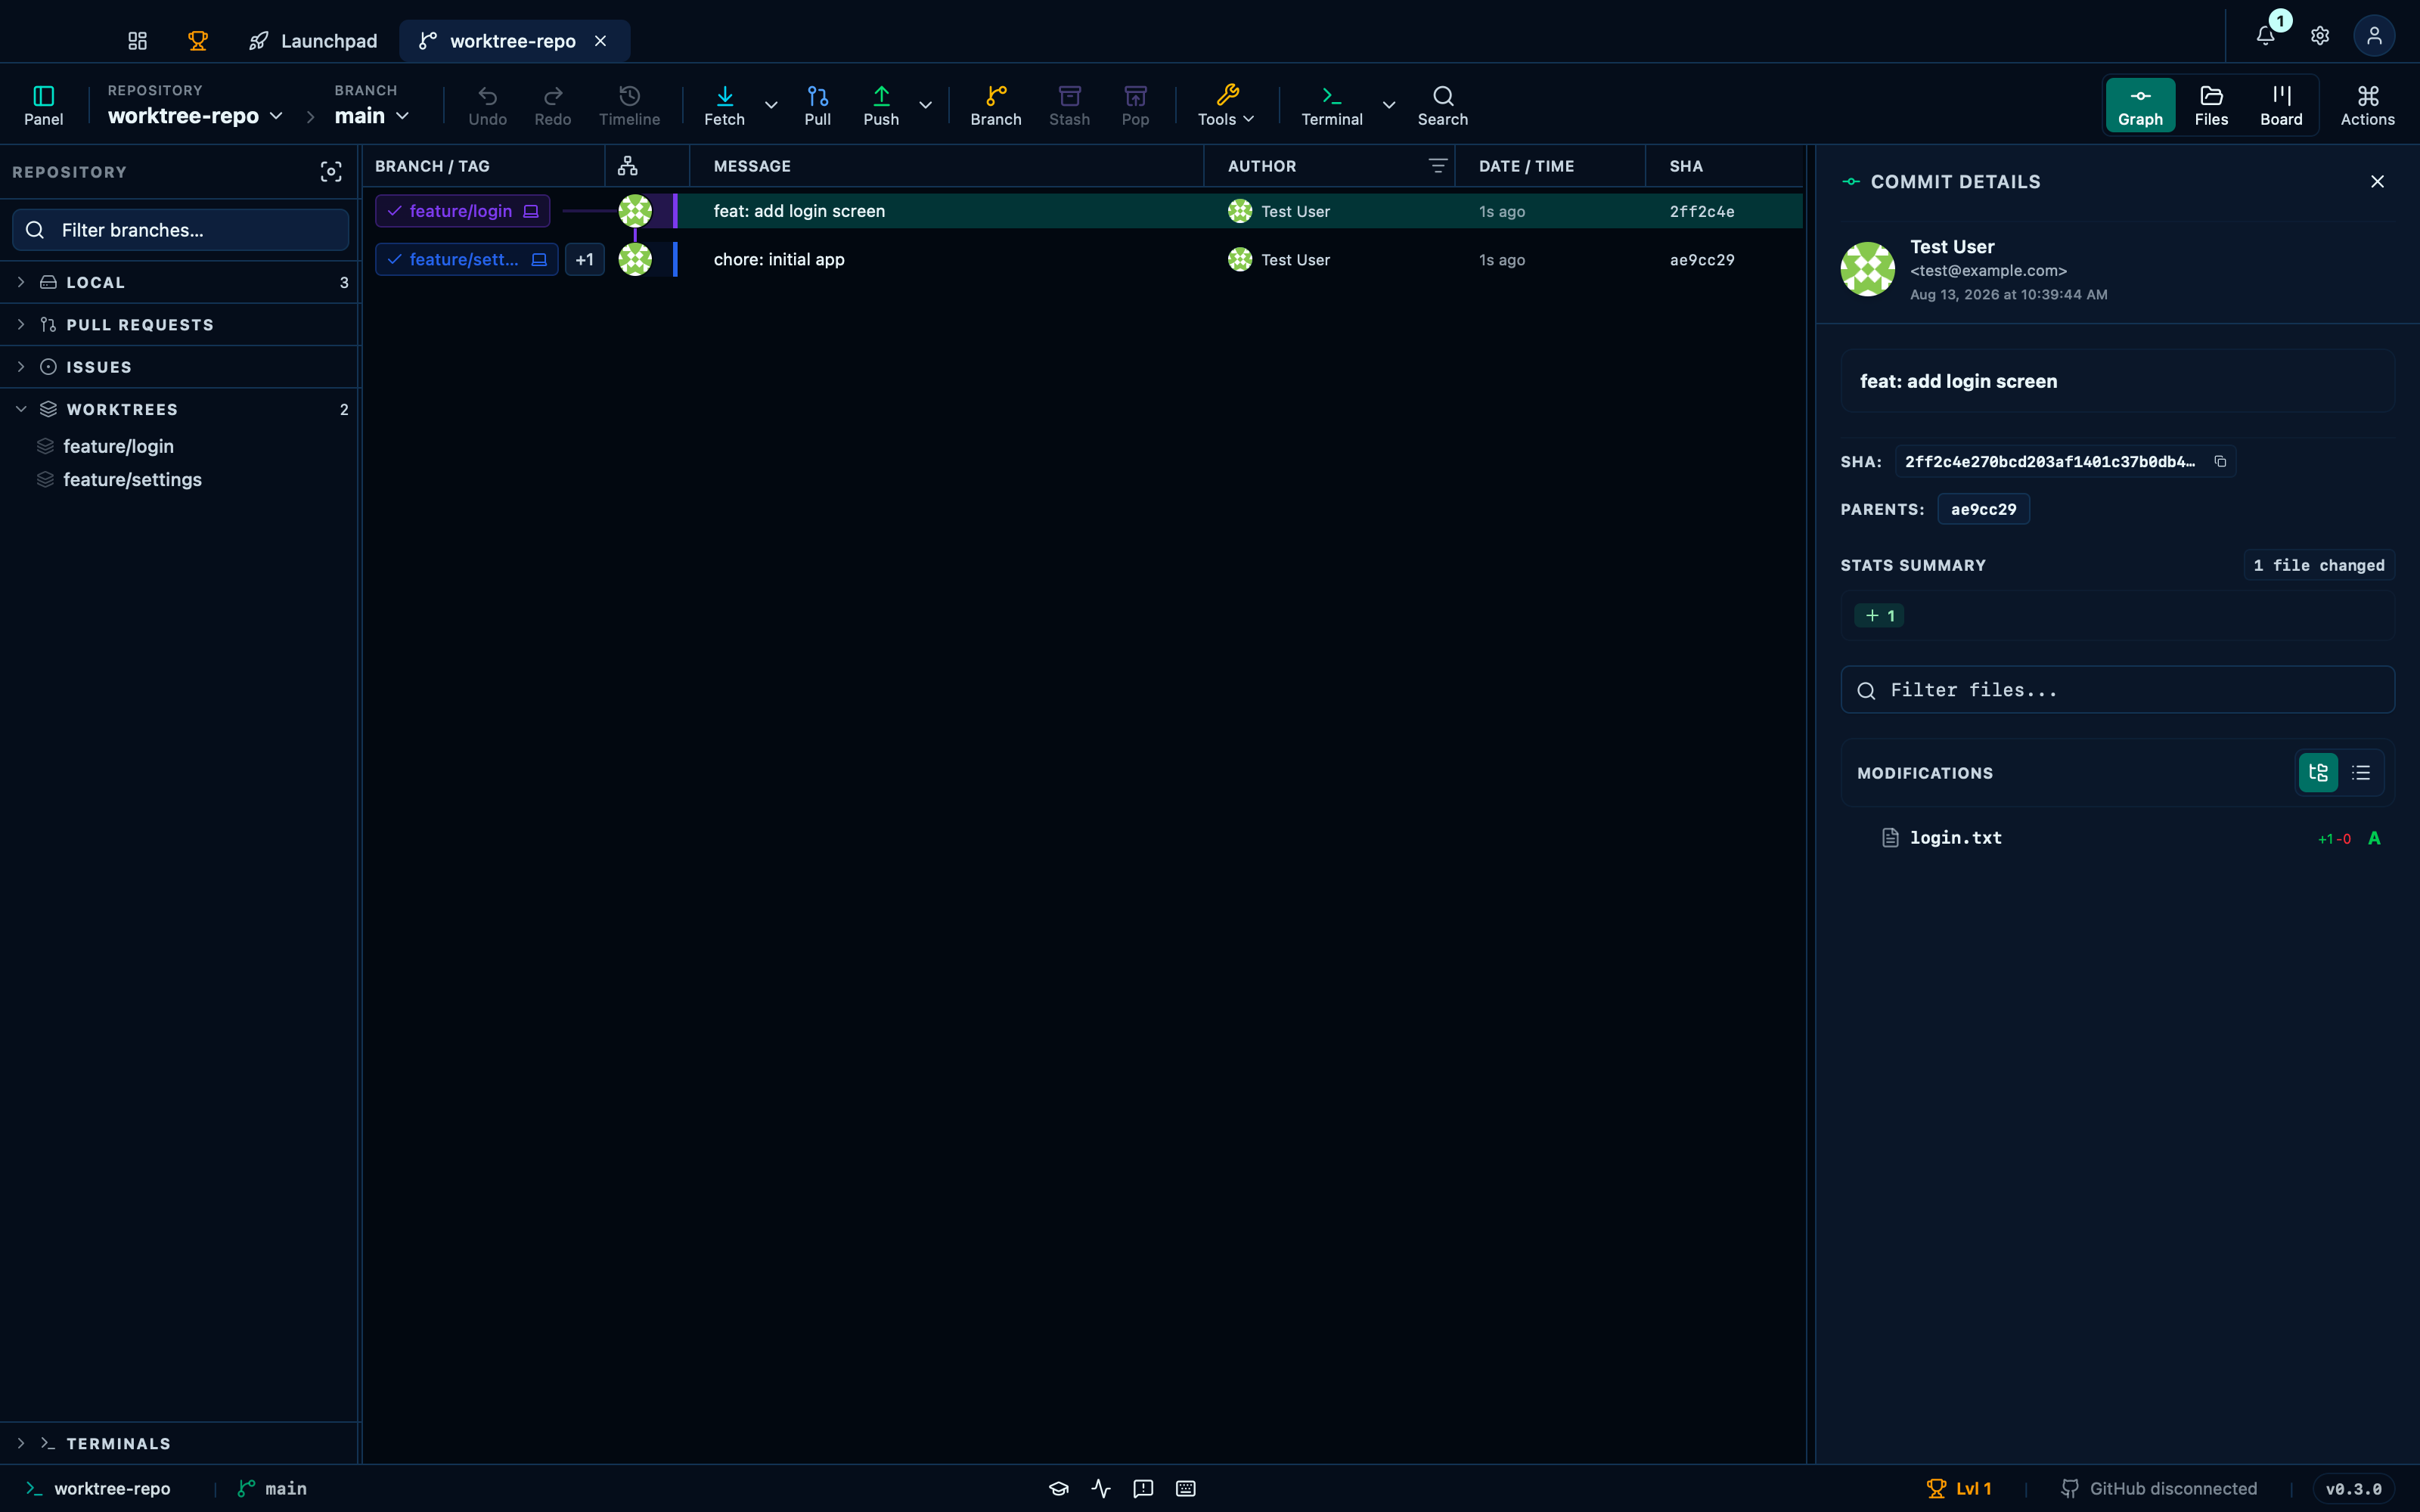Expand the Push options arrow

[925, 105]
